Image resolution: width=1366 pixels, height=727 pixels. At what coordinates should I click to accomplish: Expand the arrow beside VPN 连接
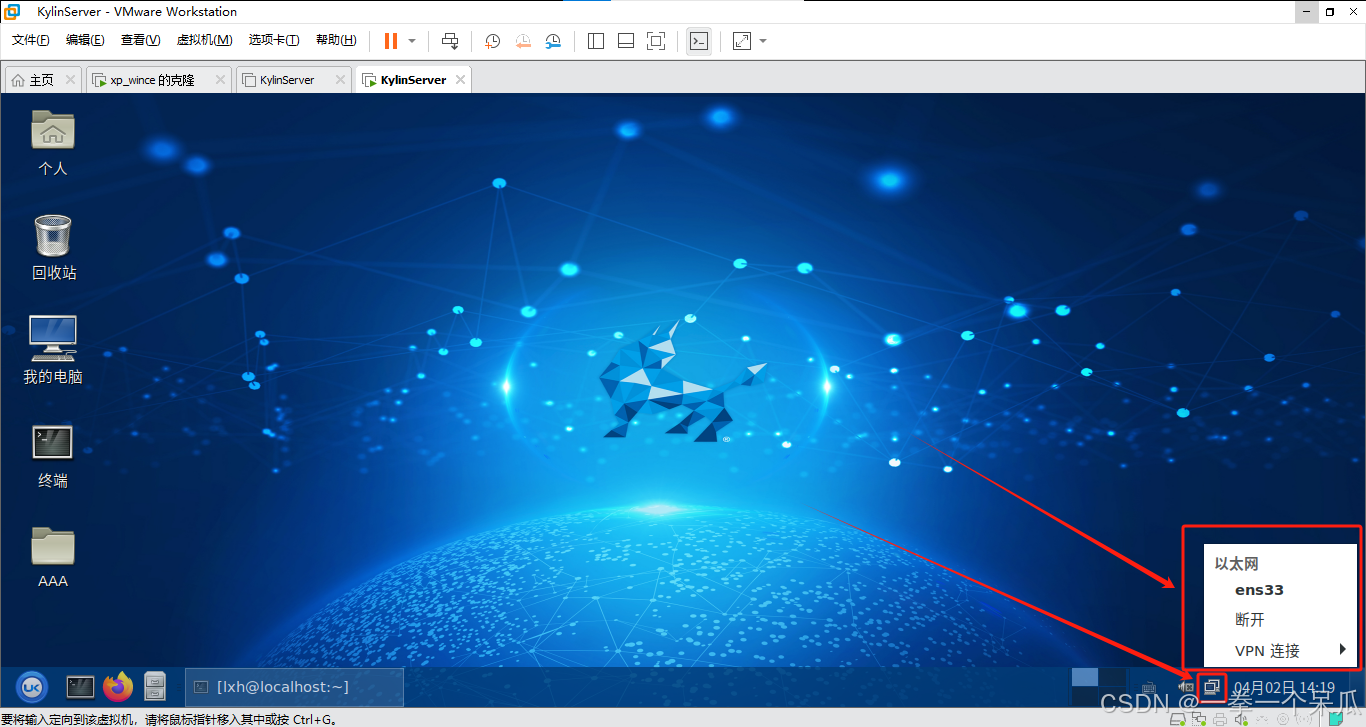click(1343, 650)
